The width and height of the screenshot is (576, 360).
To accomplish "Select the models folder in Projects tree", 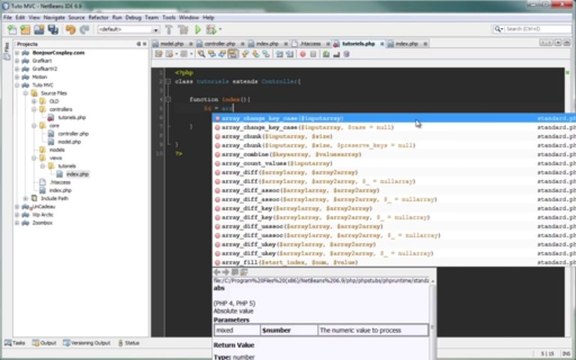I will click(x=57, y=150).
